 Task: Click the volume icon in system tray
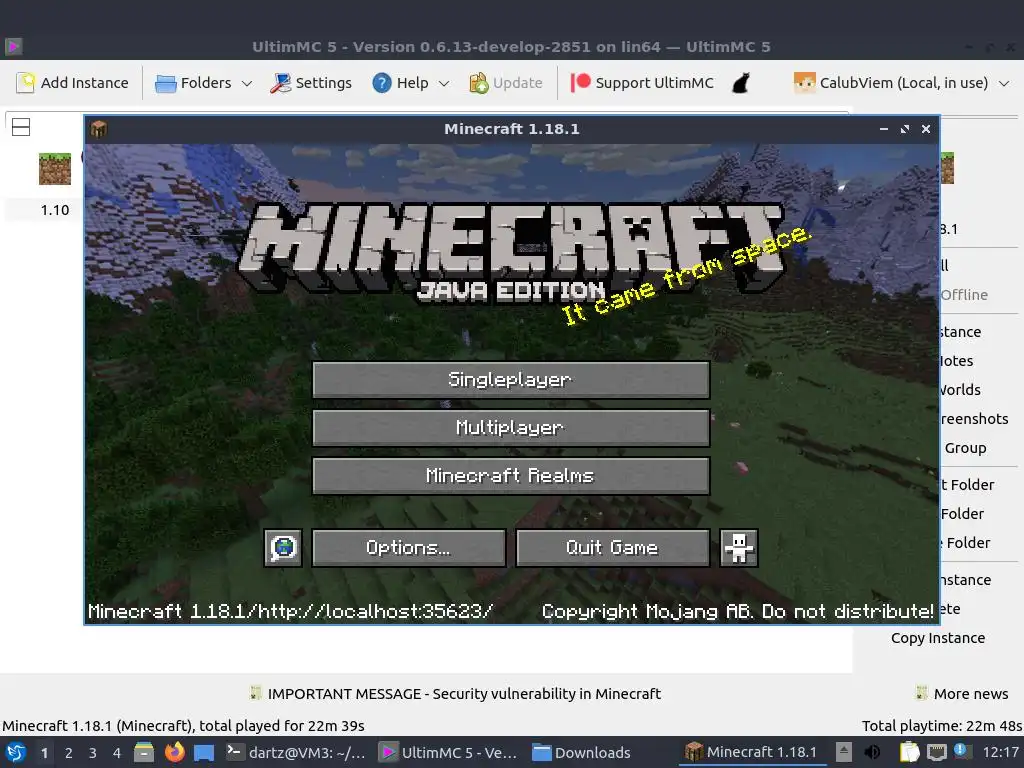point(872,752)
